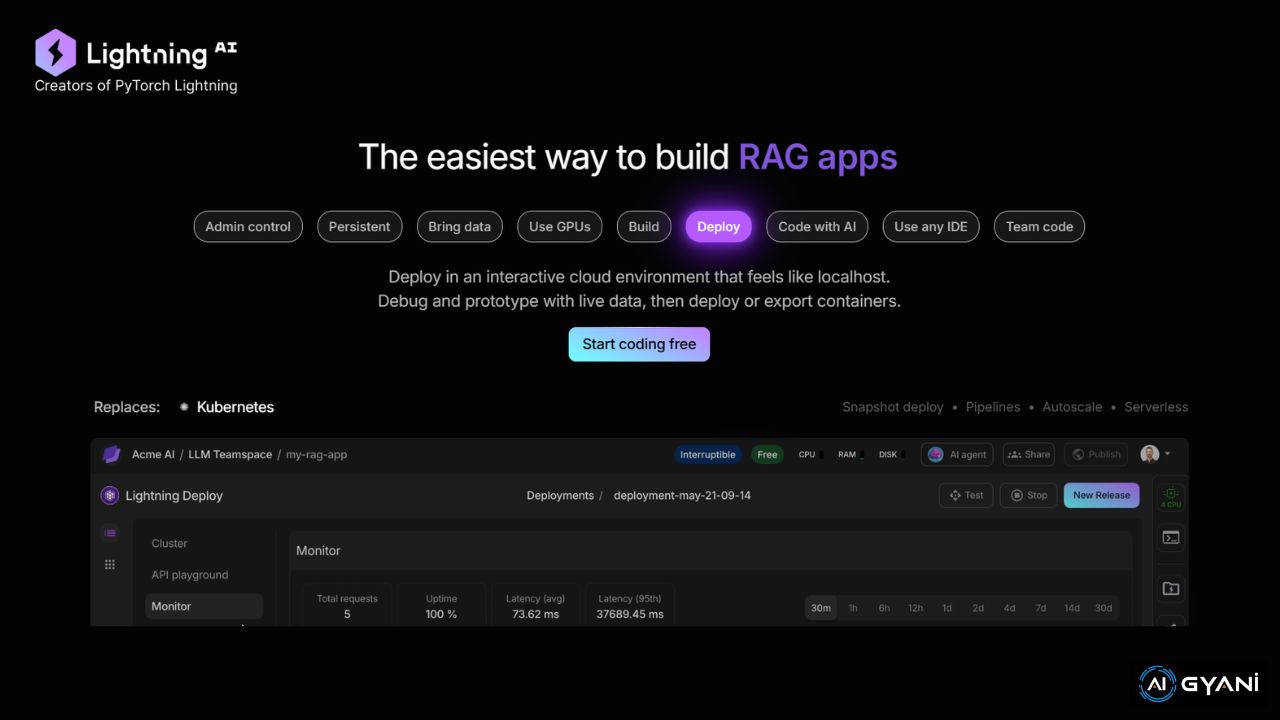The width and height of the screenshot is (1280, 720).
Task: Click the Kubernetes wheel icon
Action: [184, 407]
